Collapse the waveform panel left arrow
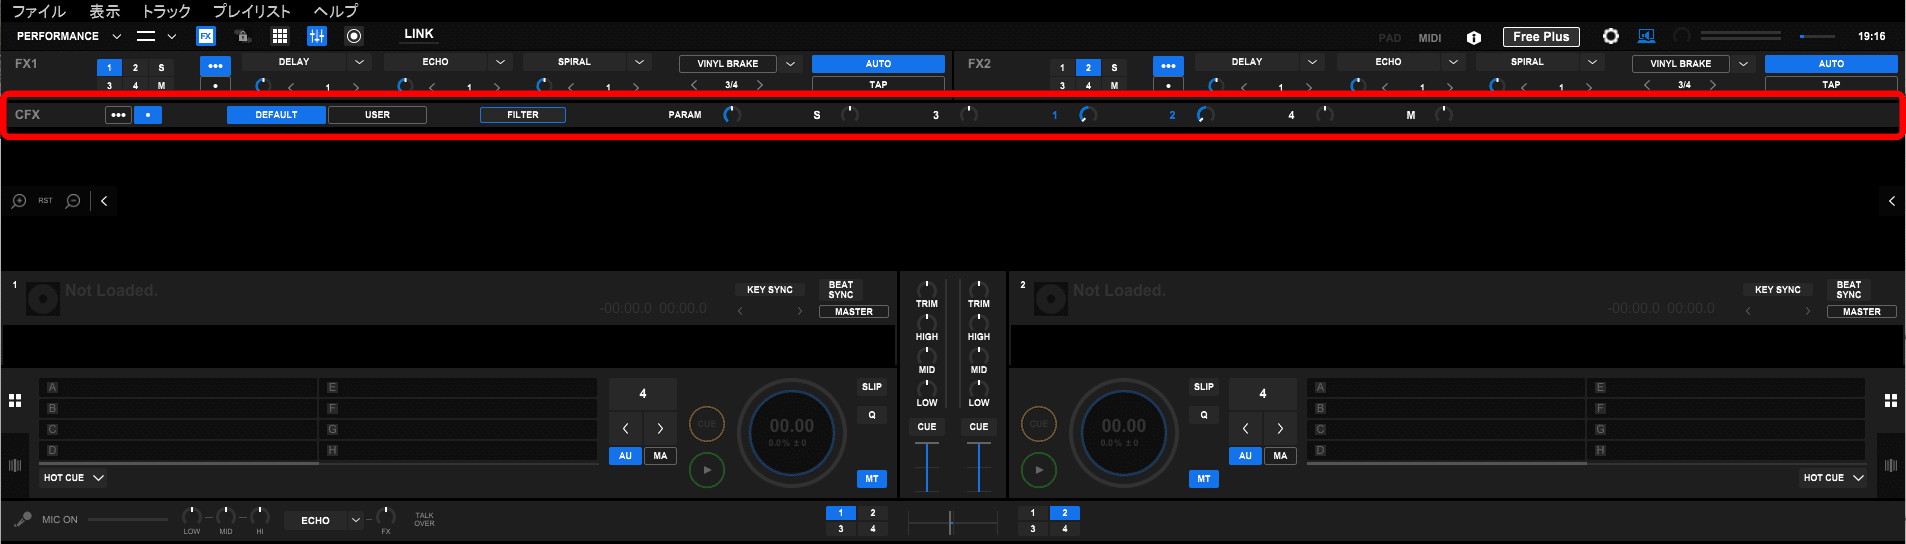This screenshot has width=1906, height=544. pos(104,201)
